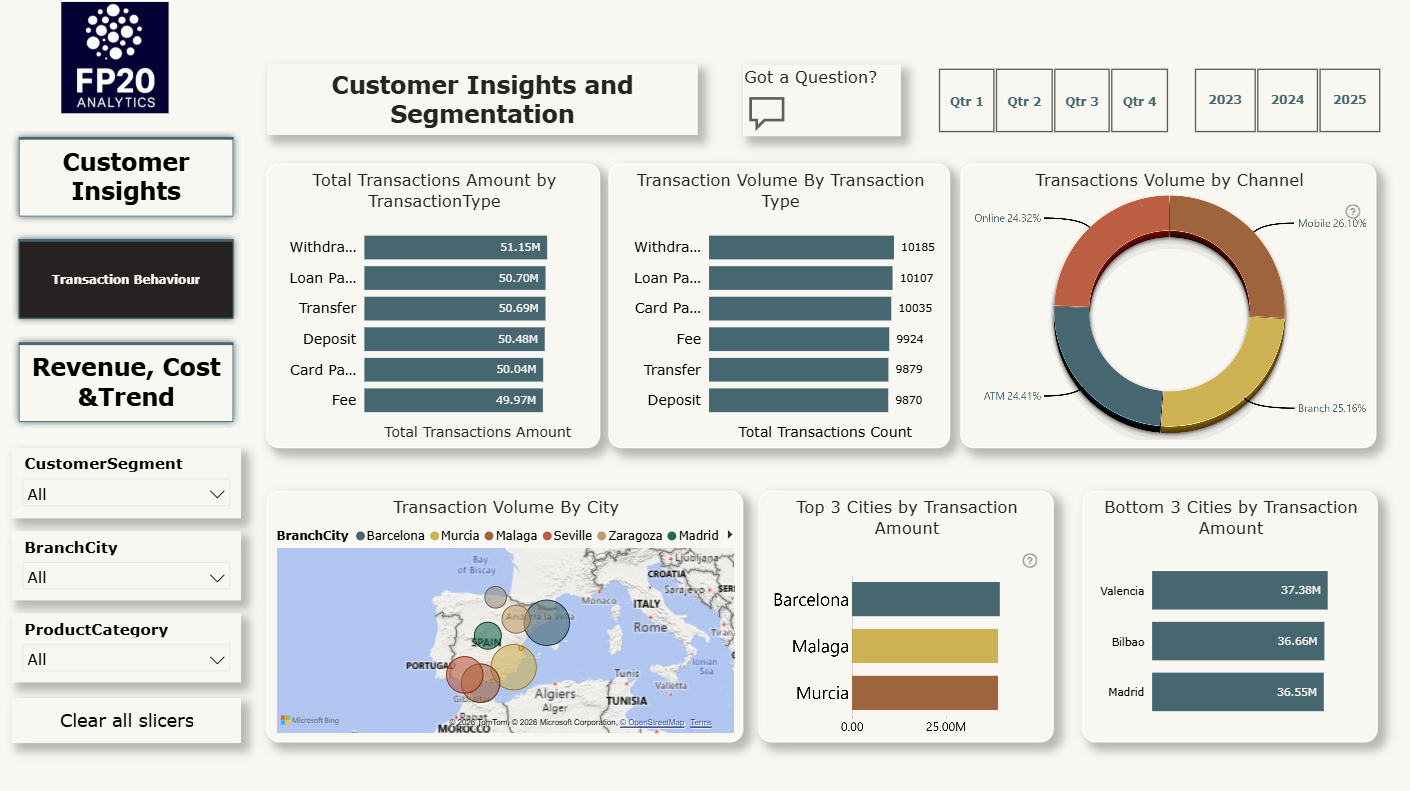Open the Revenue, Cost & Trend page
Viewport: 1410px width, 791px height.
[x=126, y=382]
